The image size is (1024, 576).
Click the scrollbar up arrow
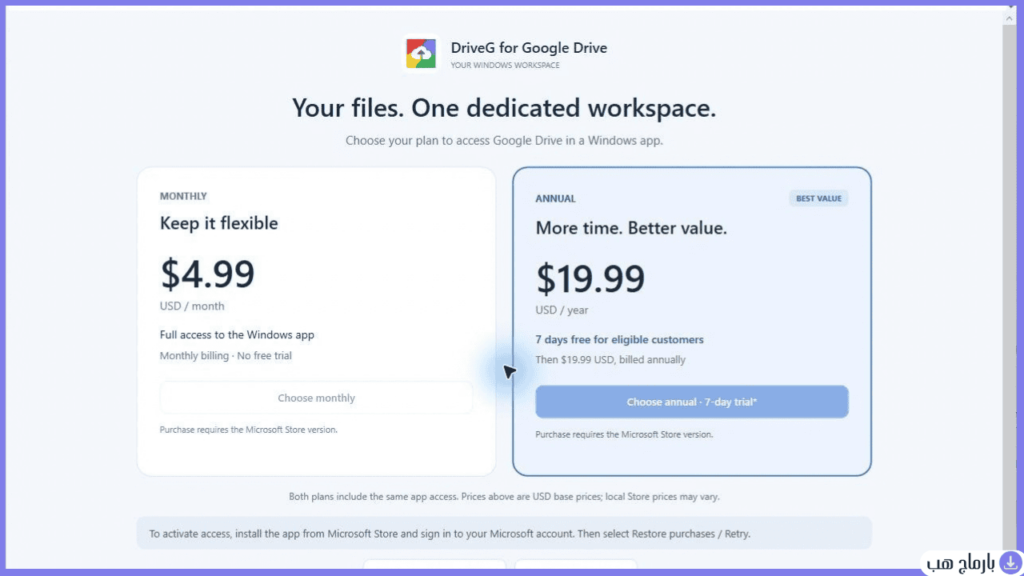click(x=1009, y=18)
